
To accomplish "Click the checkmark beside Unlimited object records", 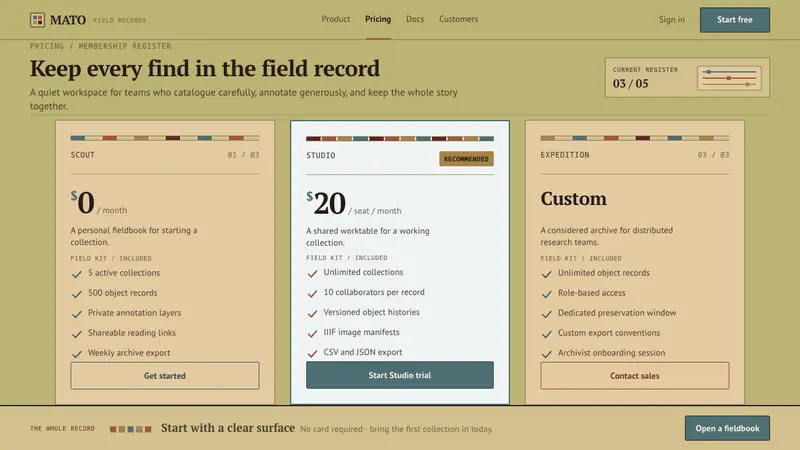I will pyautogui.click(x=547, y=274).
